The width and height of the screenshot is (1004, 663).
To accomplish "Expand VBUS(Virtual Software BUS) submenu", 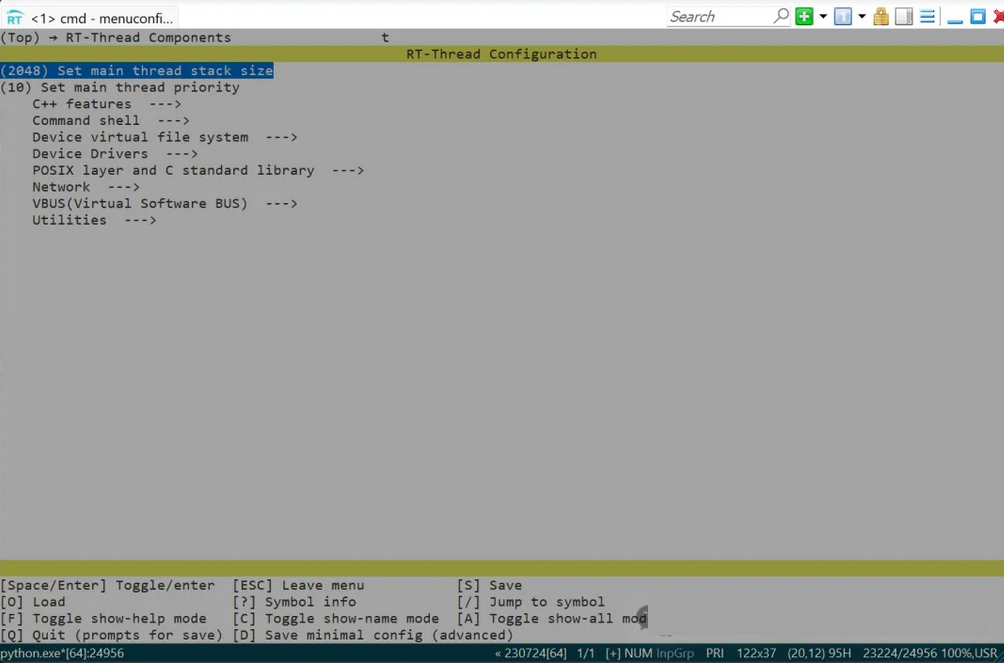I will 165,204.
